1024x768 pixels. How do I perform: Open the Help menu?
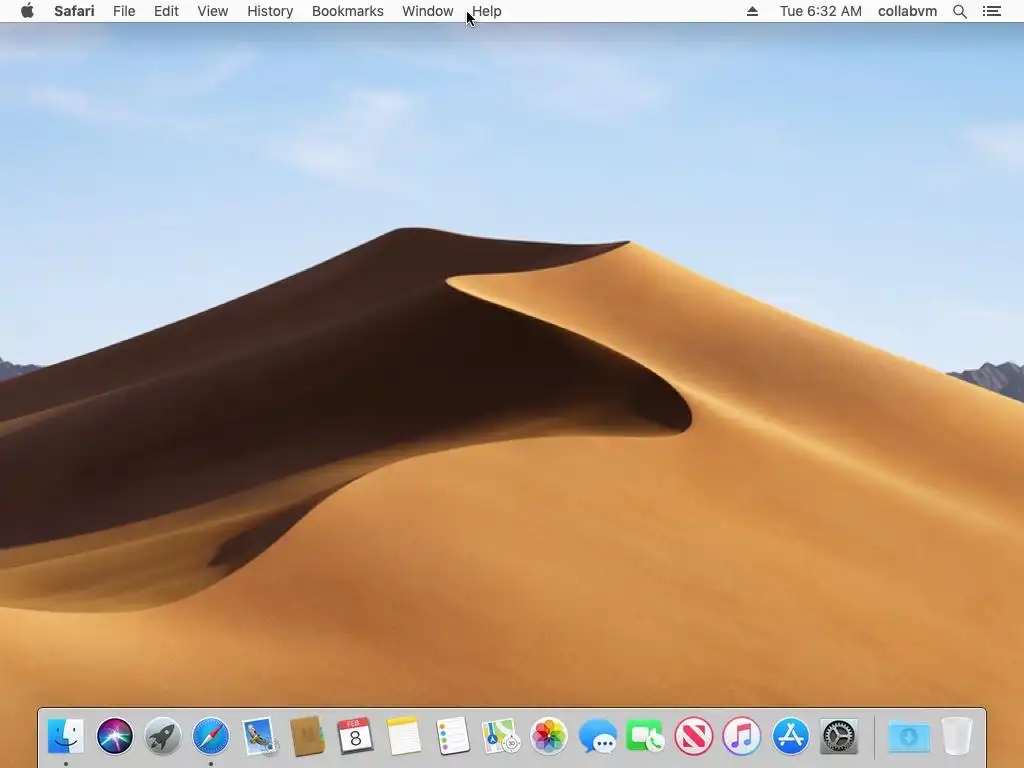point(487,11)
